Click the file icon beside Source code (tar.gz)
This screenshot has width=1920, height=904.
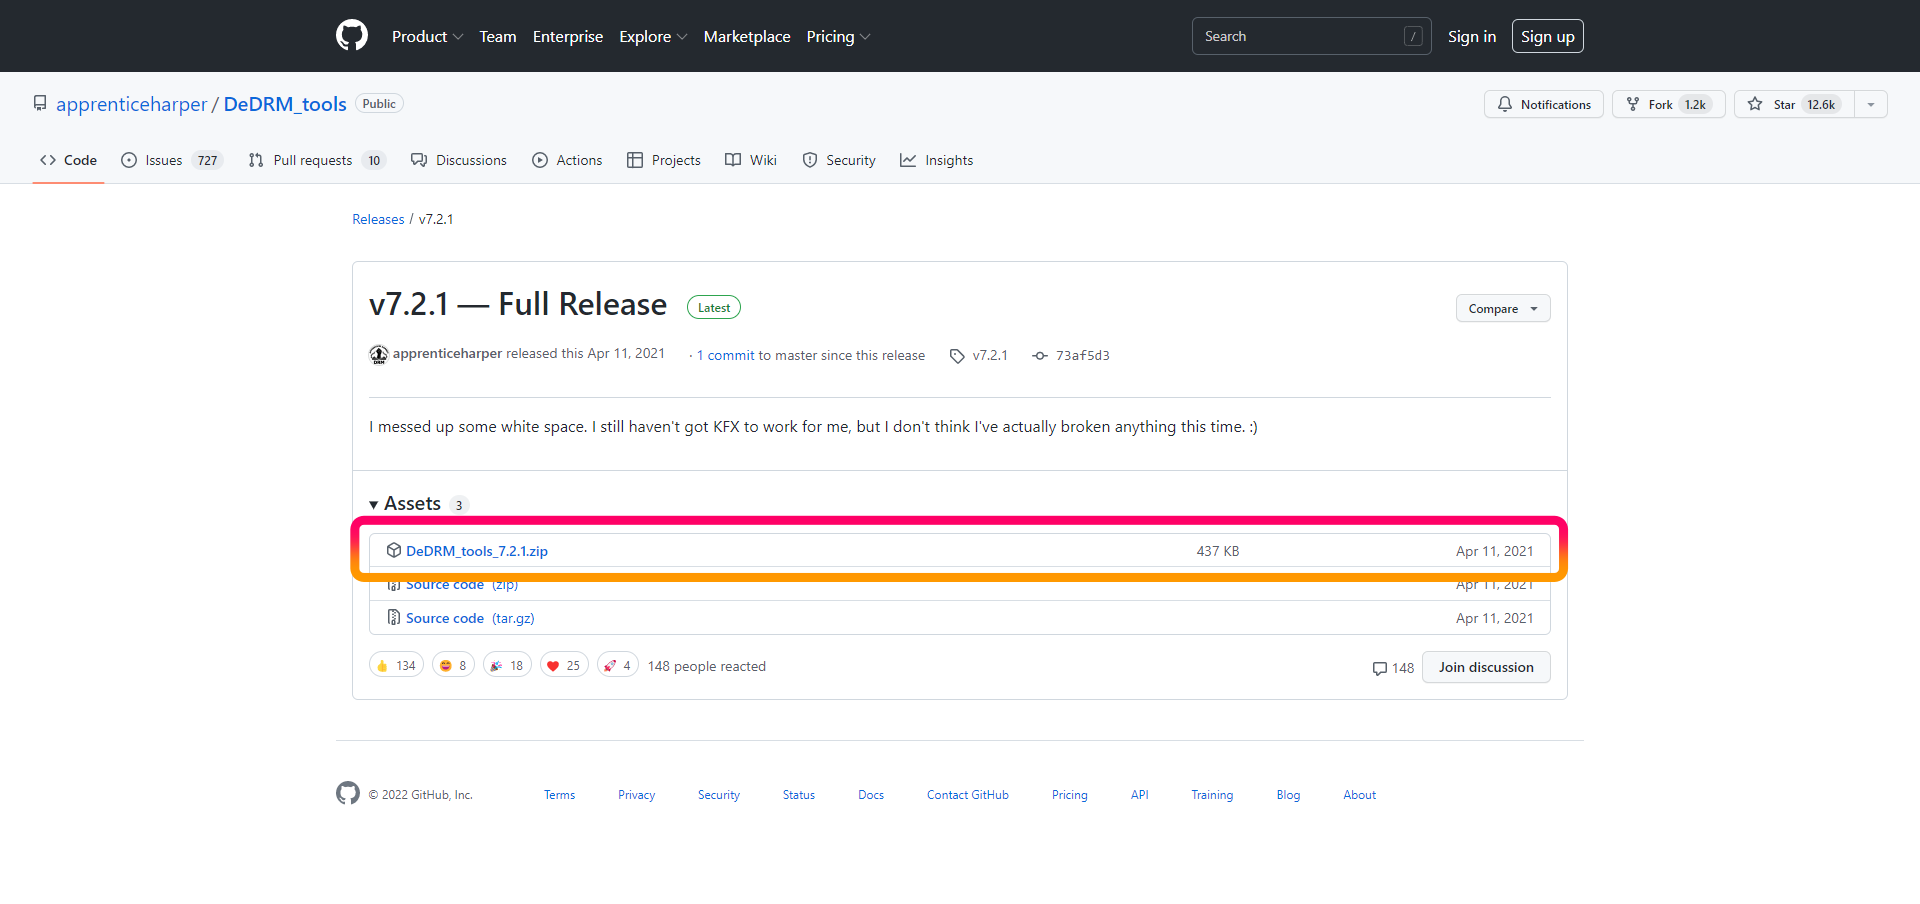pyautogui.click(x=394, y=617)
